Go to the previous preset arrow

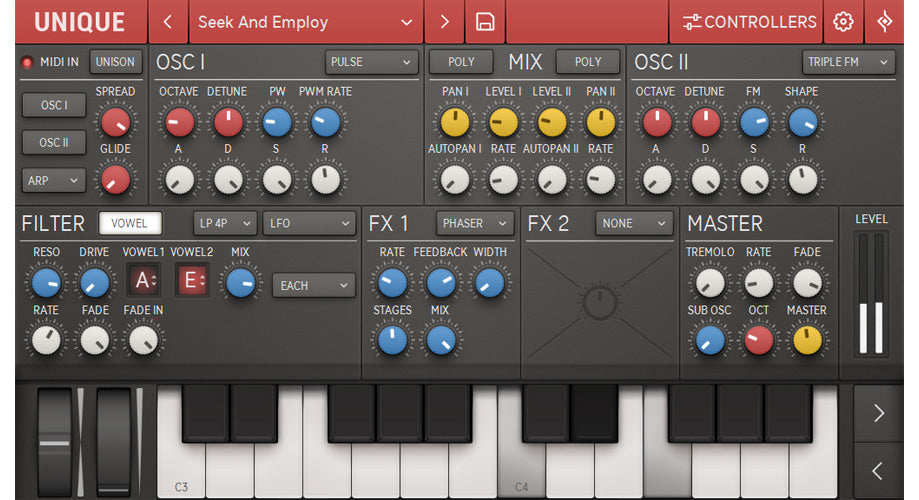(x=168, y=22)
